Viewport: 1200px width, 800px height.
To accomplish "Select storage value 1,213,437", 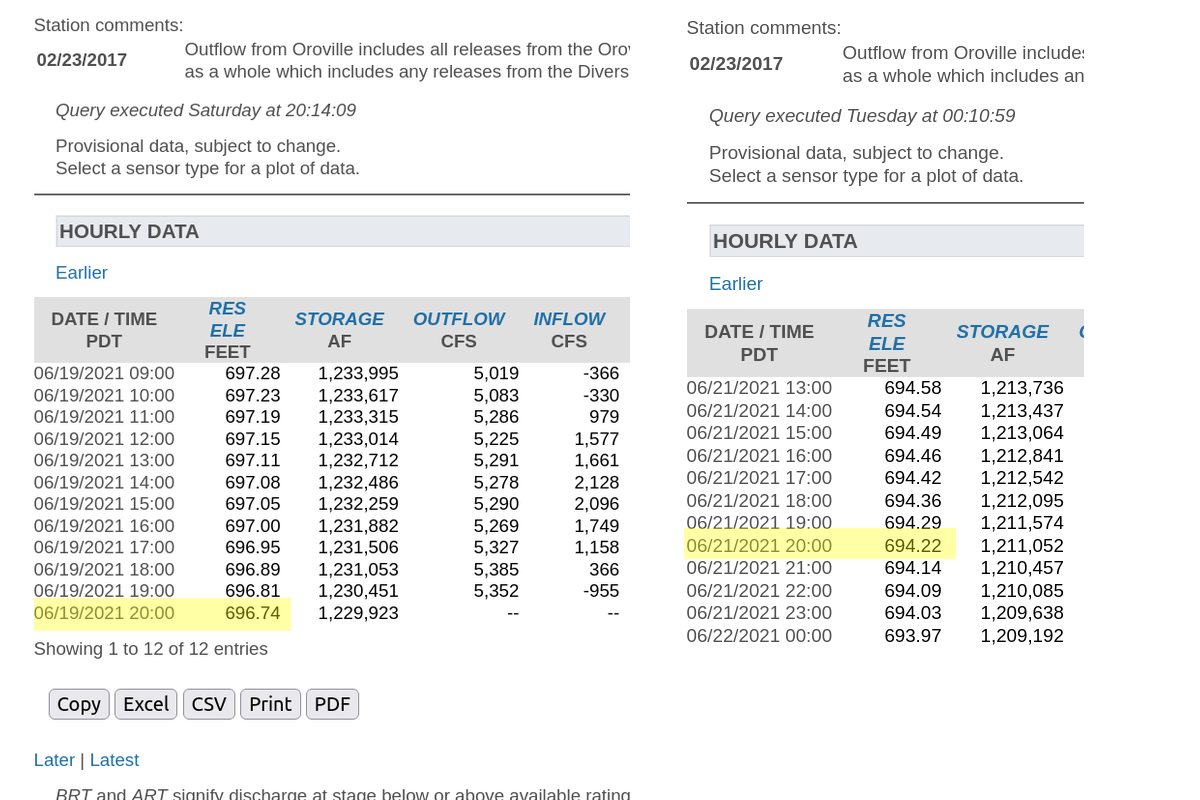I will coord(1022,411).
